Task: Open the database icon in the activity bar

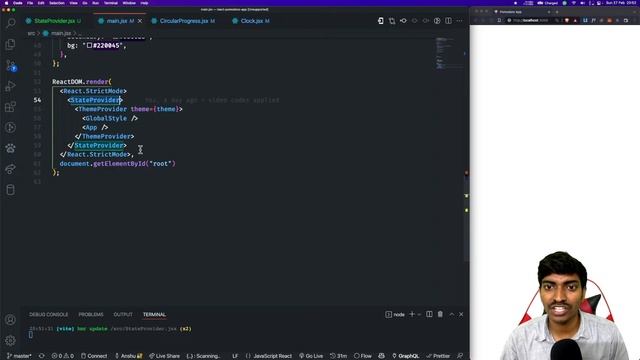Action: (x=11, y=190)
